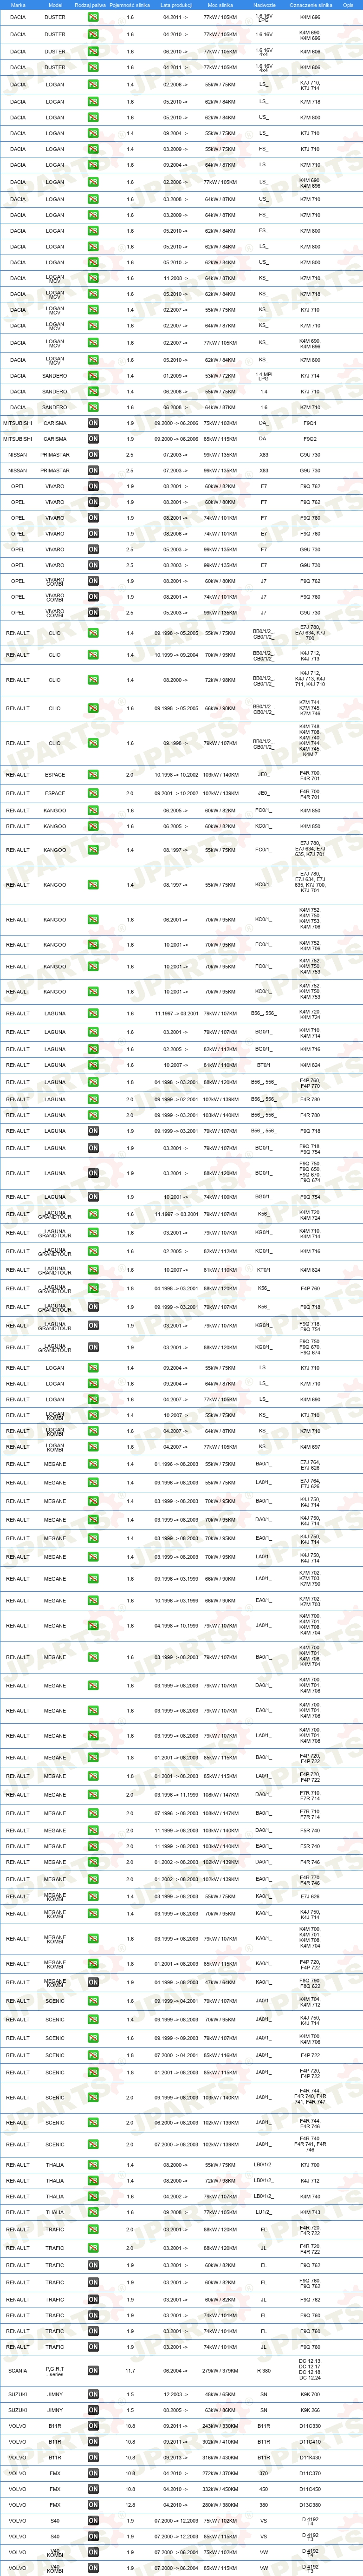
Task: Click diesel icon in VOLVO B11R 316kW / 430KM row
Action: 93,2457
